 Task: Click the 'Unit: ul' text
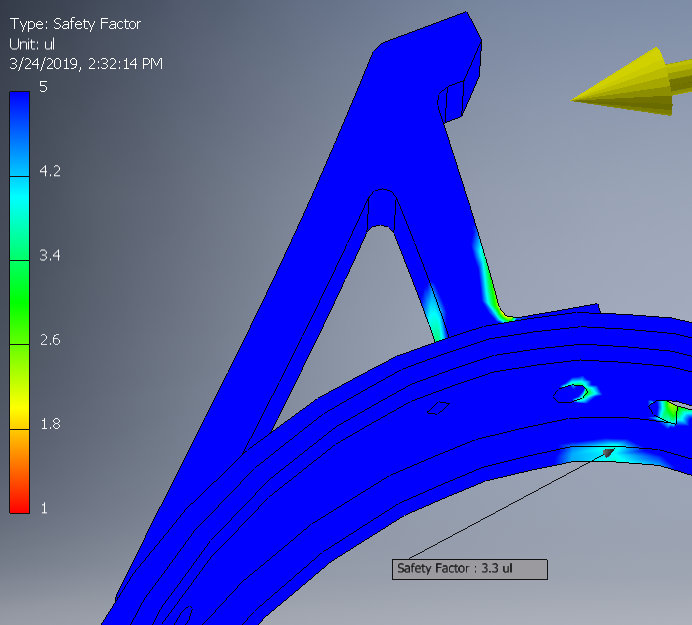click(x=32, y=44)
